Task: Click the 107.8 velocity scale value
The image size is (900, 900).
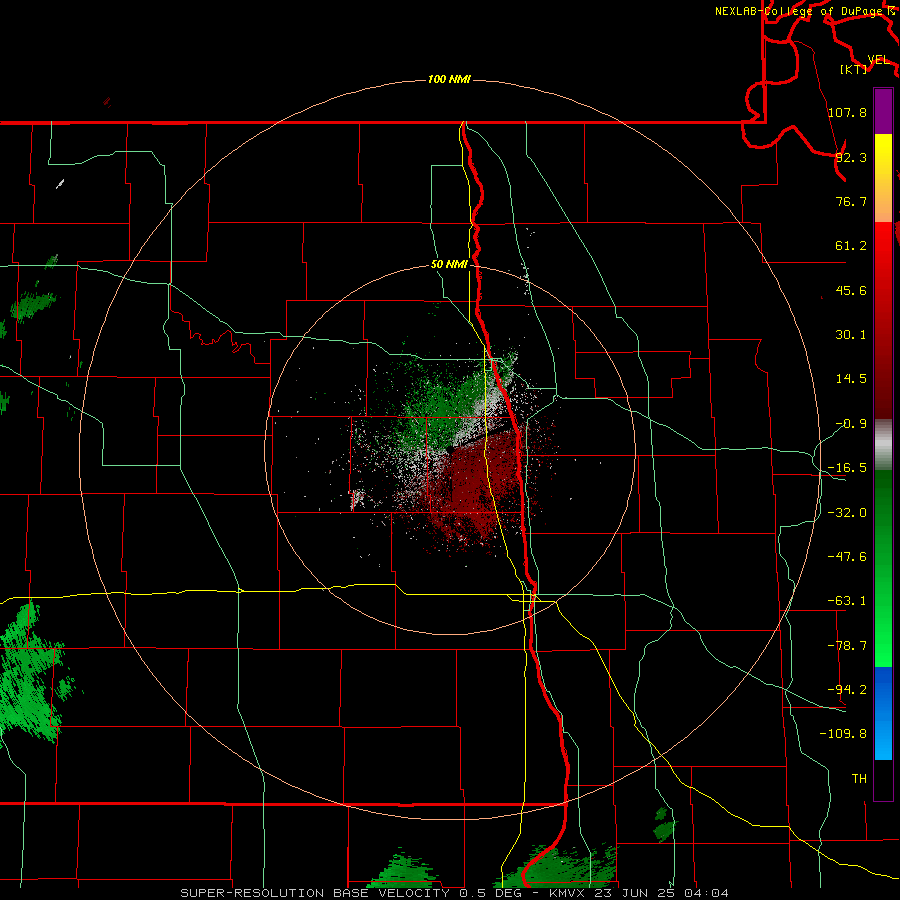Action: (847, 112)
